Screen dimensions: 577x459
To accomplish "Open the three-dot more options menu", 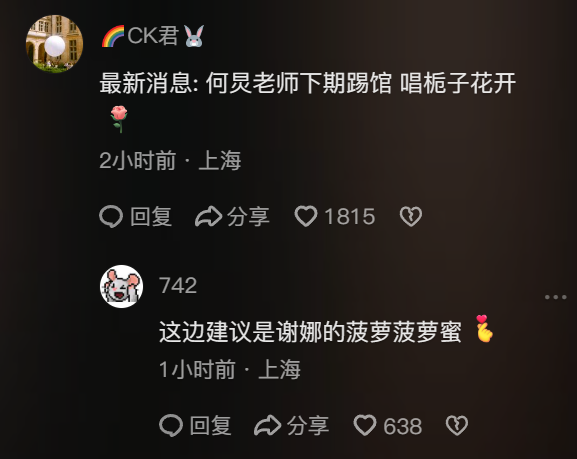I will click(x=556, y=297).
